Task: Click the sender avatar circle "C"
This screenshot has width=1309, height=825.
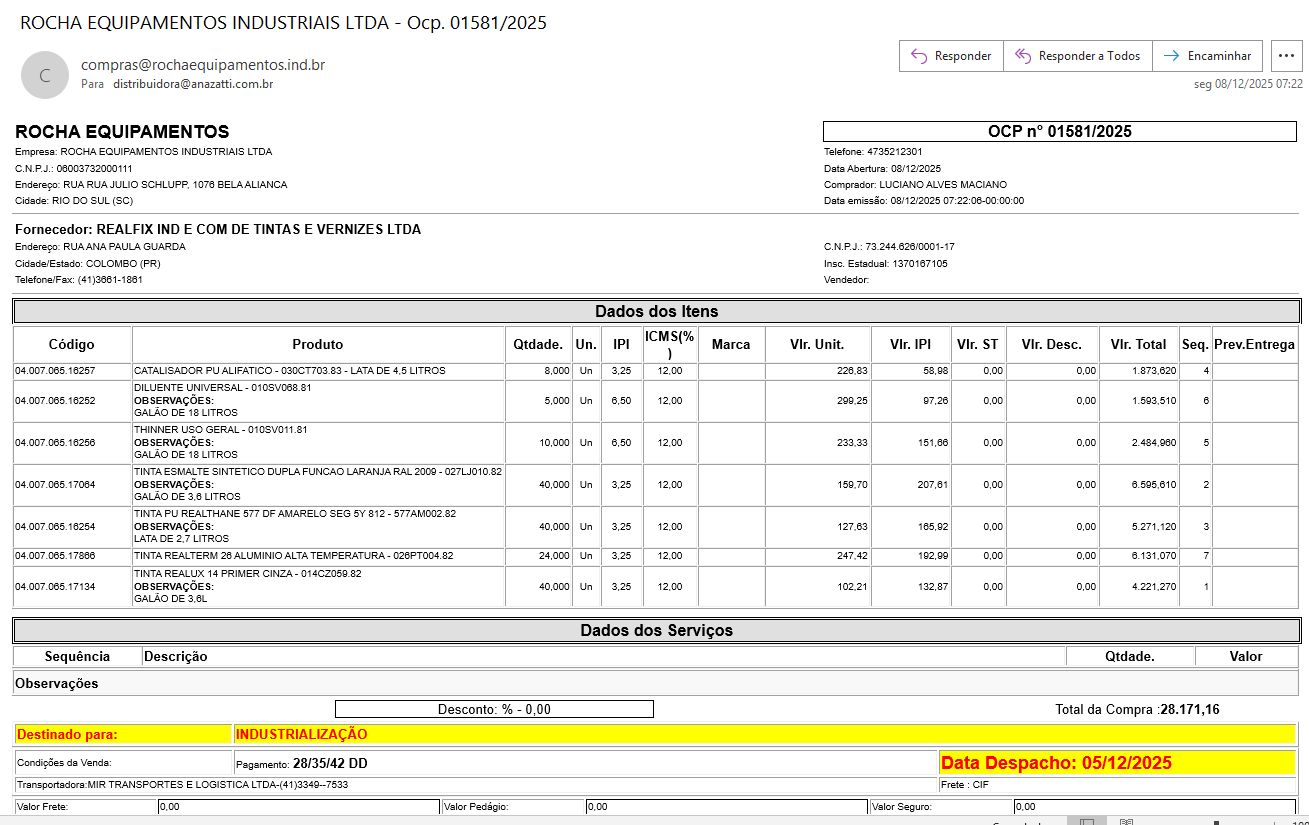Action: [45, 75]
